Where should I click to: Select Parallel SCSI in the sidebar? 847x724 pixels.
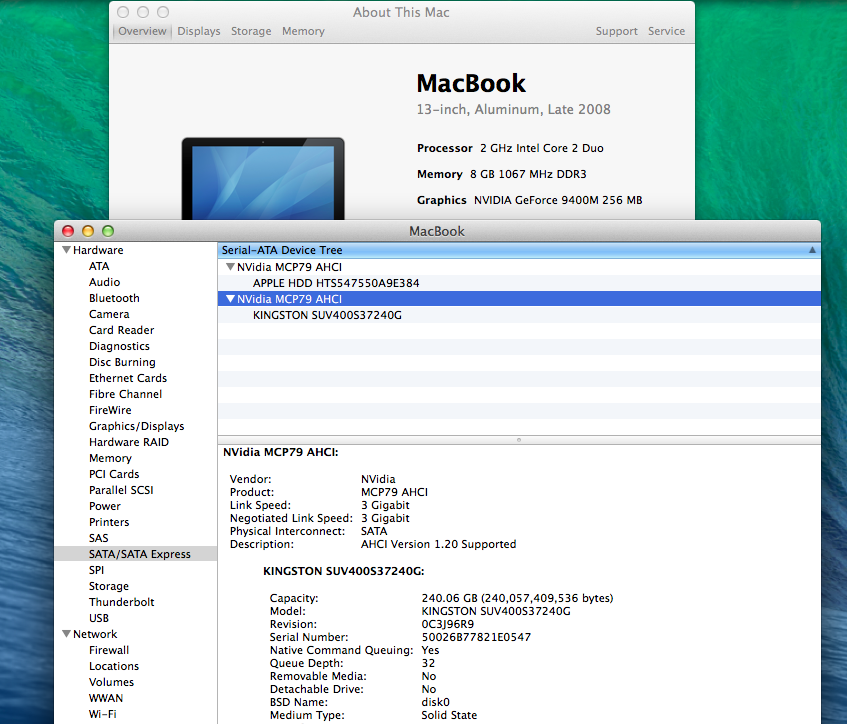tap(121, 490)
